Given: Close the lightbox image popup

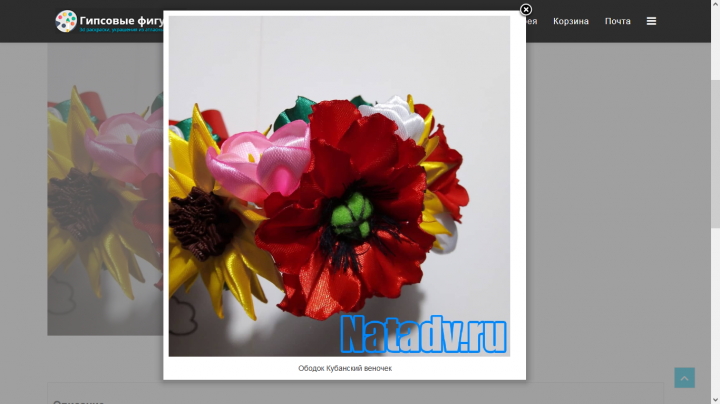Looking at the screenshot, I should tap(526, 10).
